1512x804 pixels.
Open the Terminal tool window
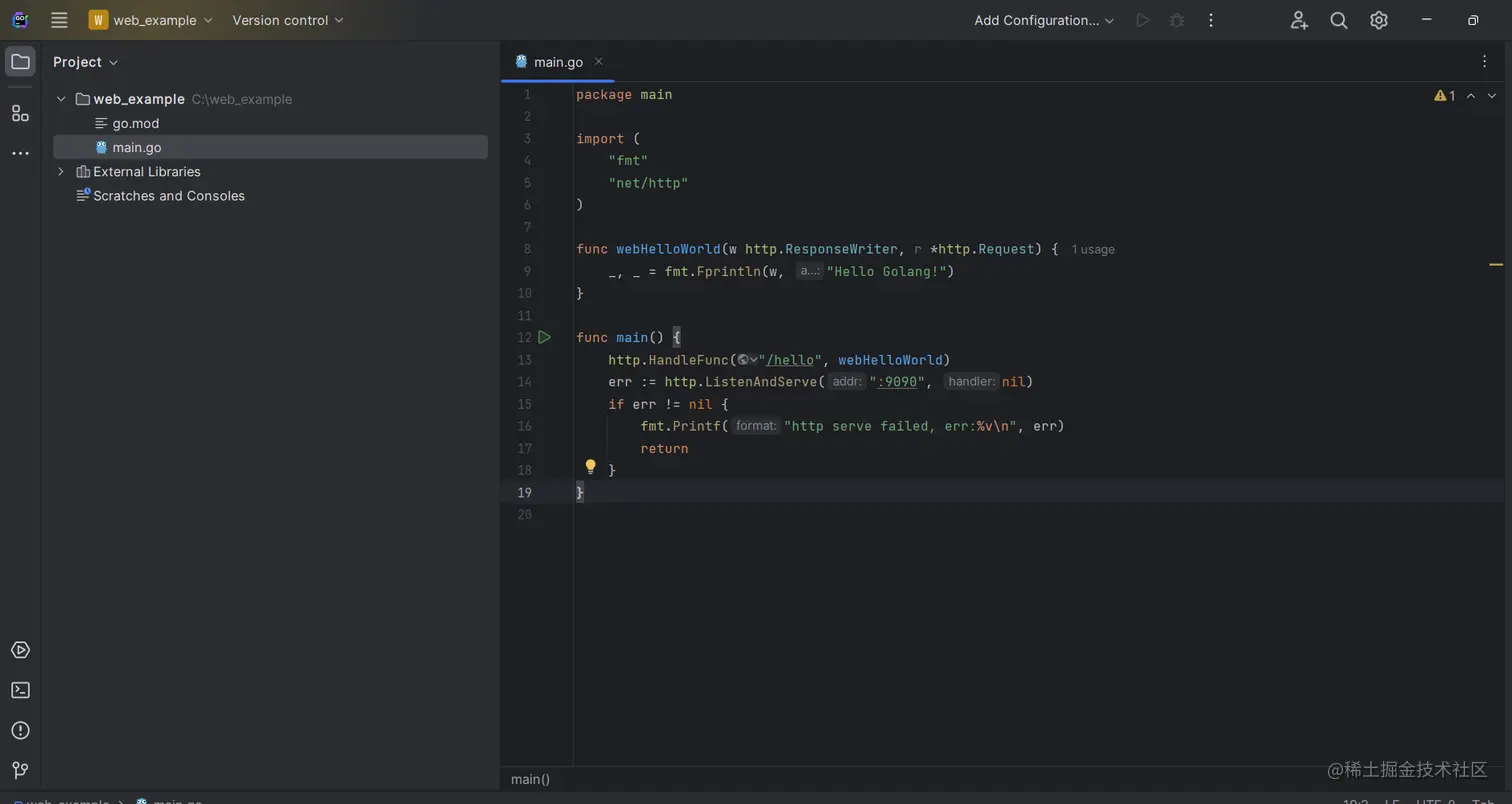20,690
